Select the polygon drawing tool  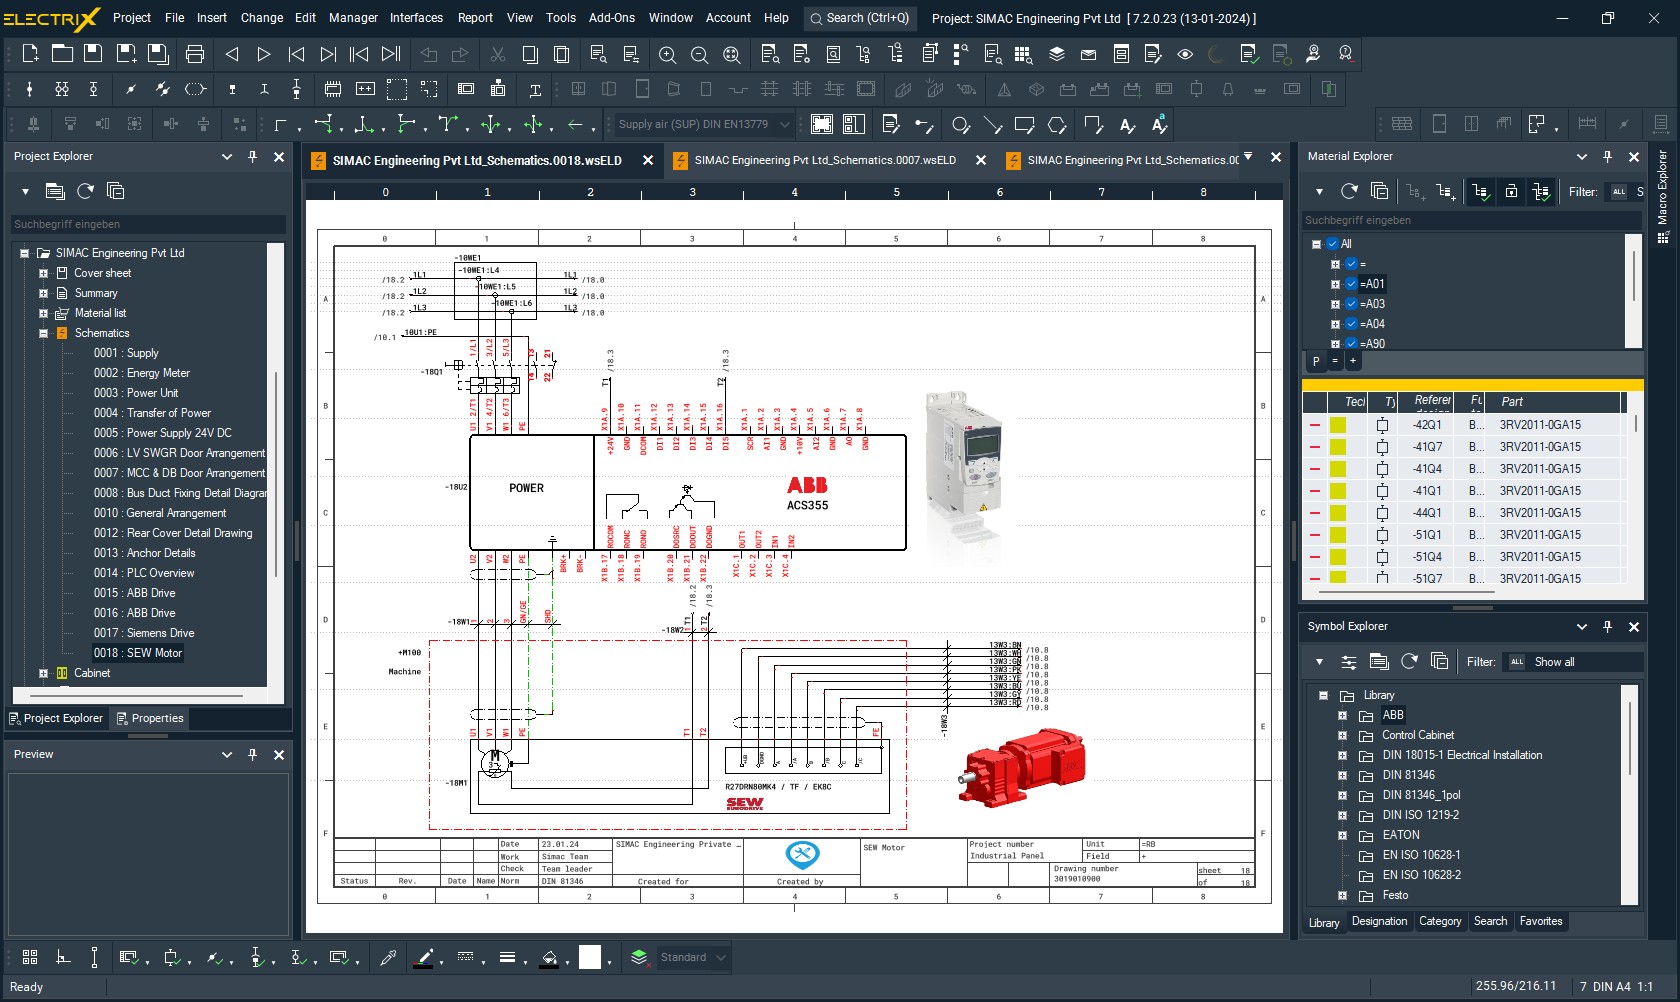(1057, 125)
